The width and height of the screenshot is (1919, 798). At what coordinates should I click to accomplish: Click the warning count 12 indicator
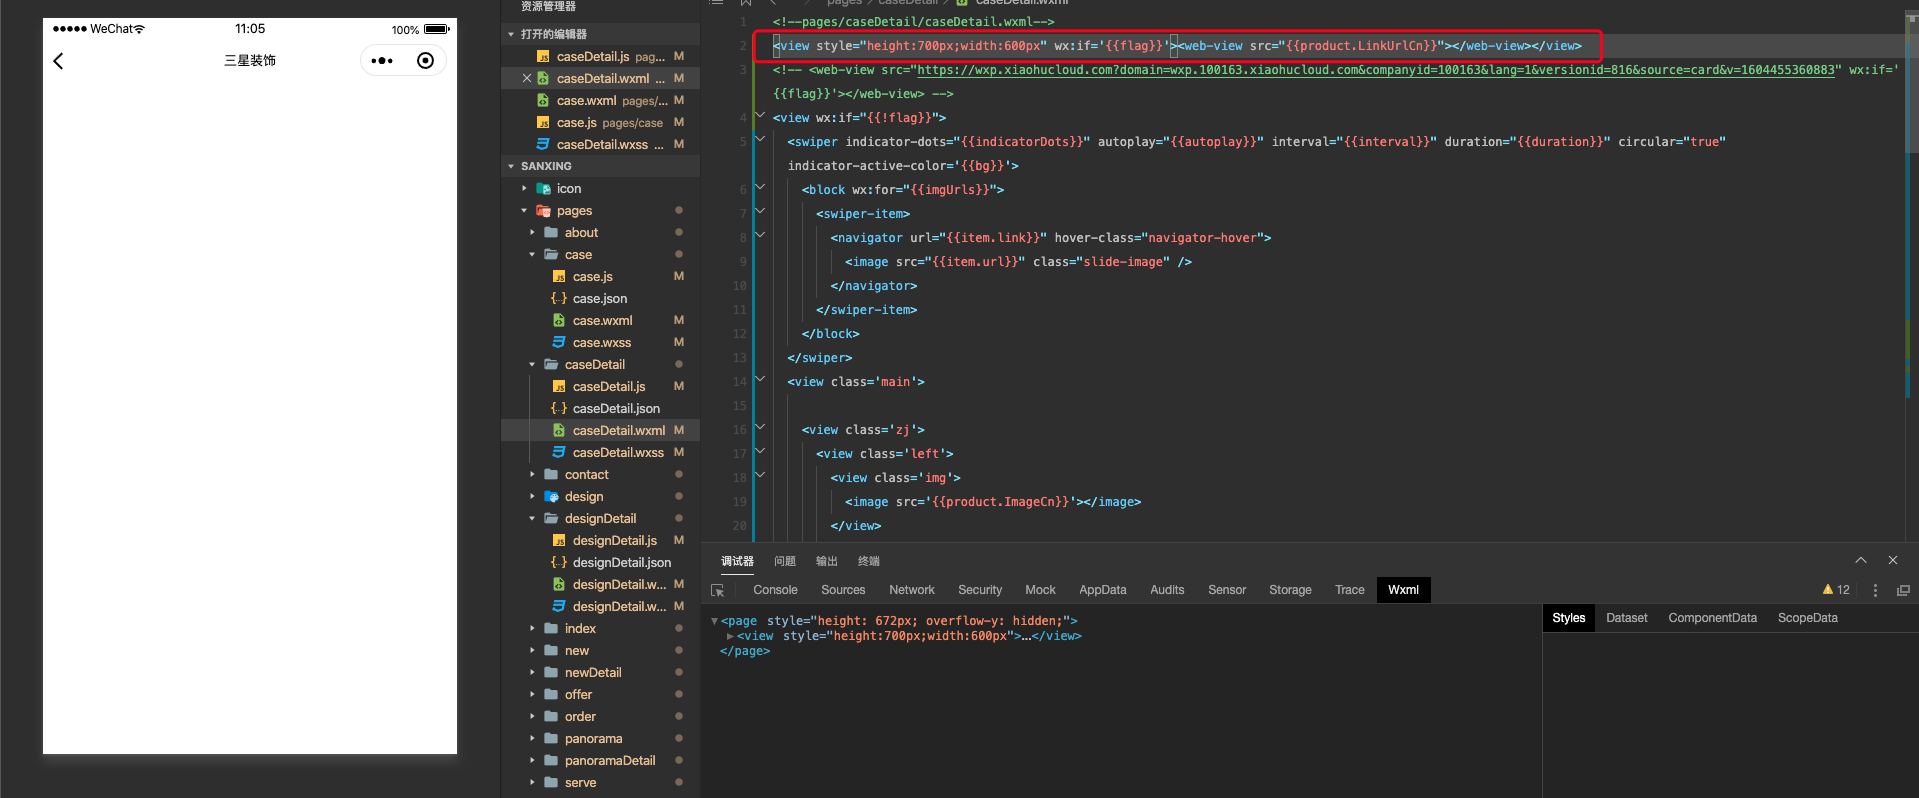pos(1836,590)
